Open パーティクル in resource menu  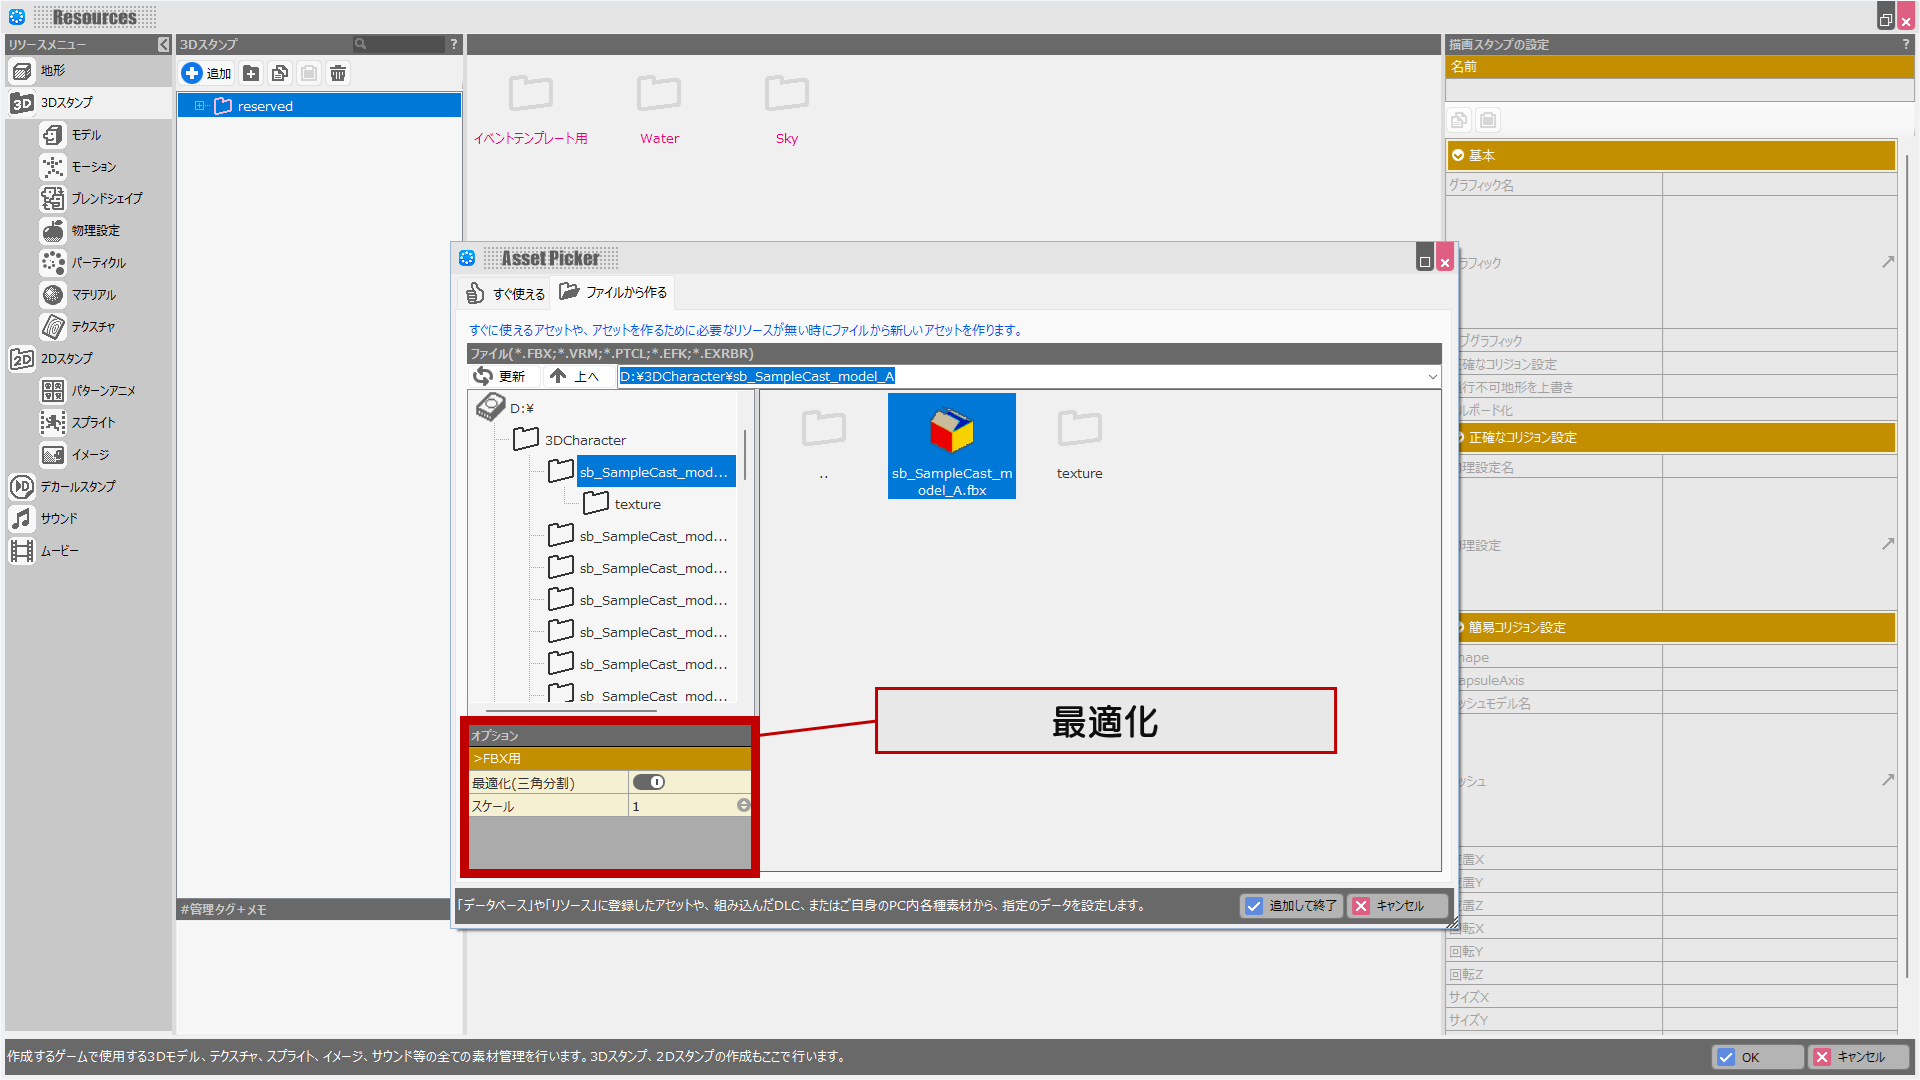coord(98,263)
